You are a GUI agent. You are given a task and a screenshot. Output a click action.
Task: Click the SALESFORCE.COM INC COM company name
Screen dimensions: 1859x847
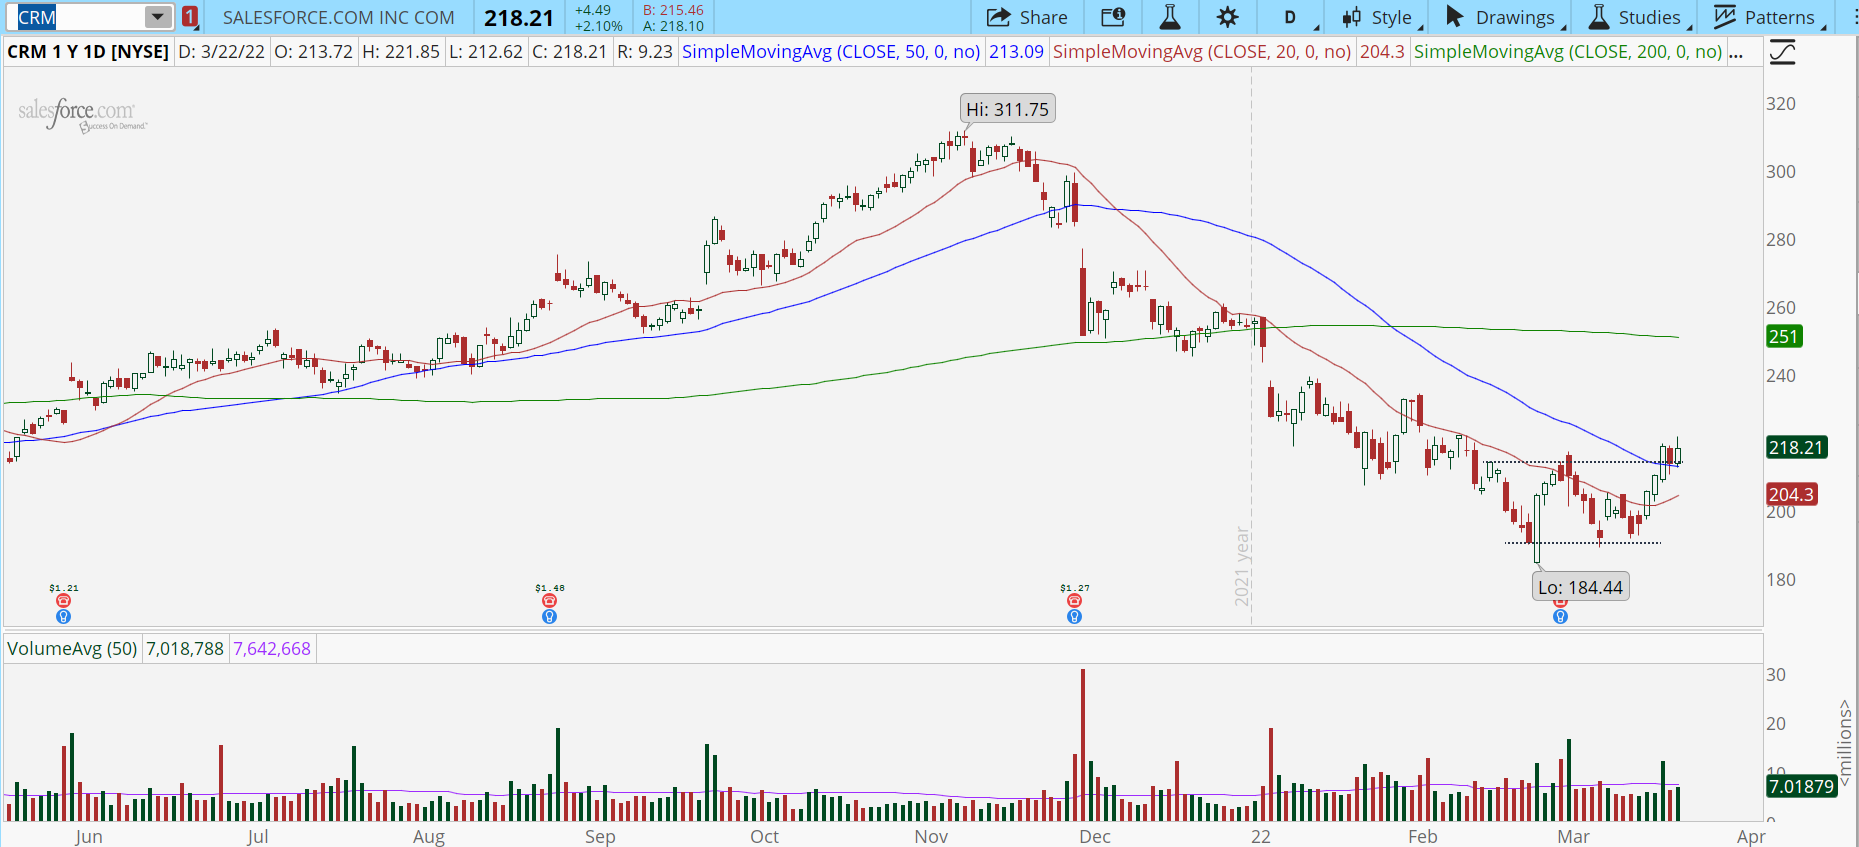pyautogui.click(x=339, y=18)
